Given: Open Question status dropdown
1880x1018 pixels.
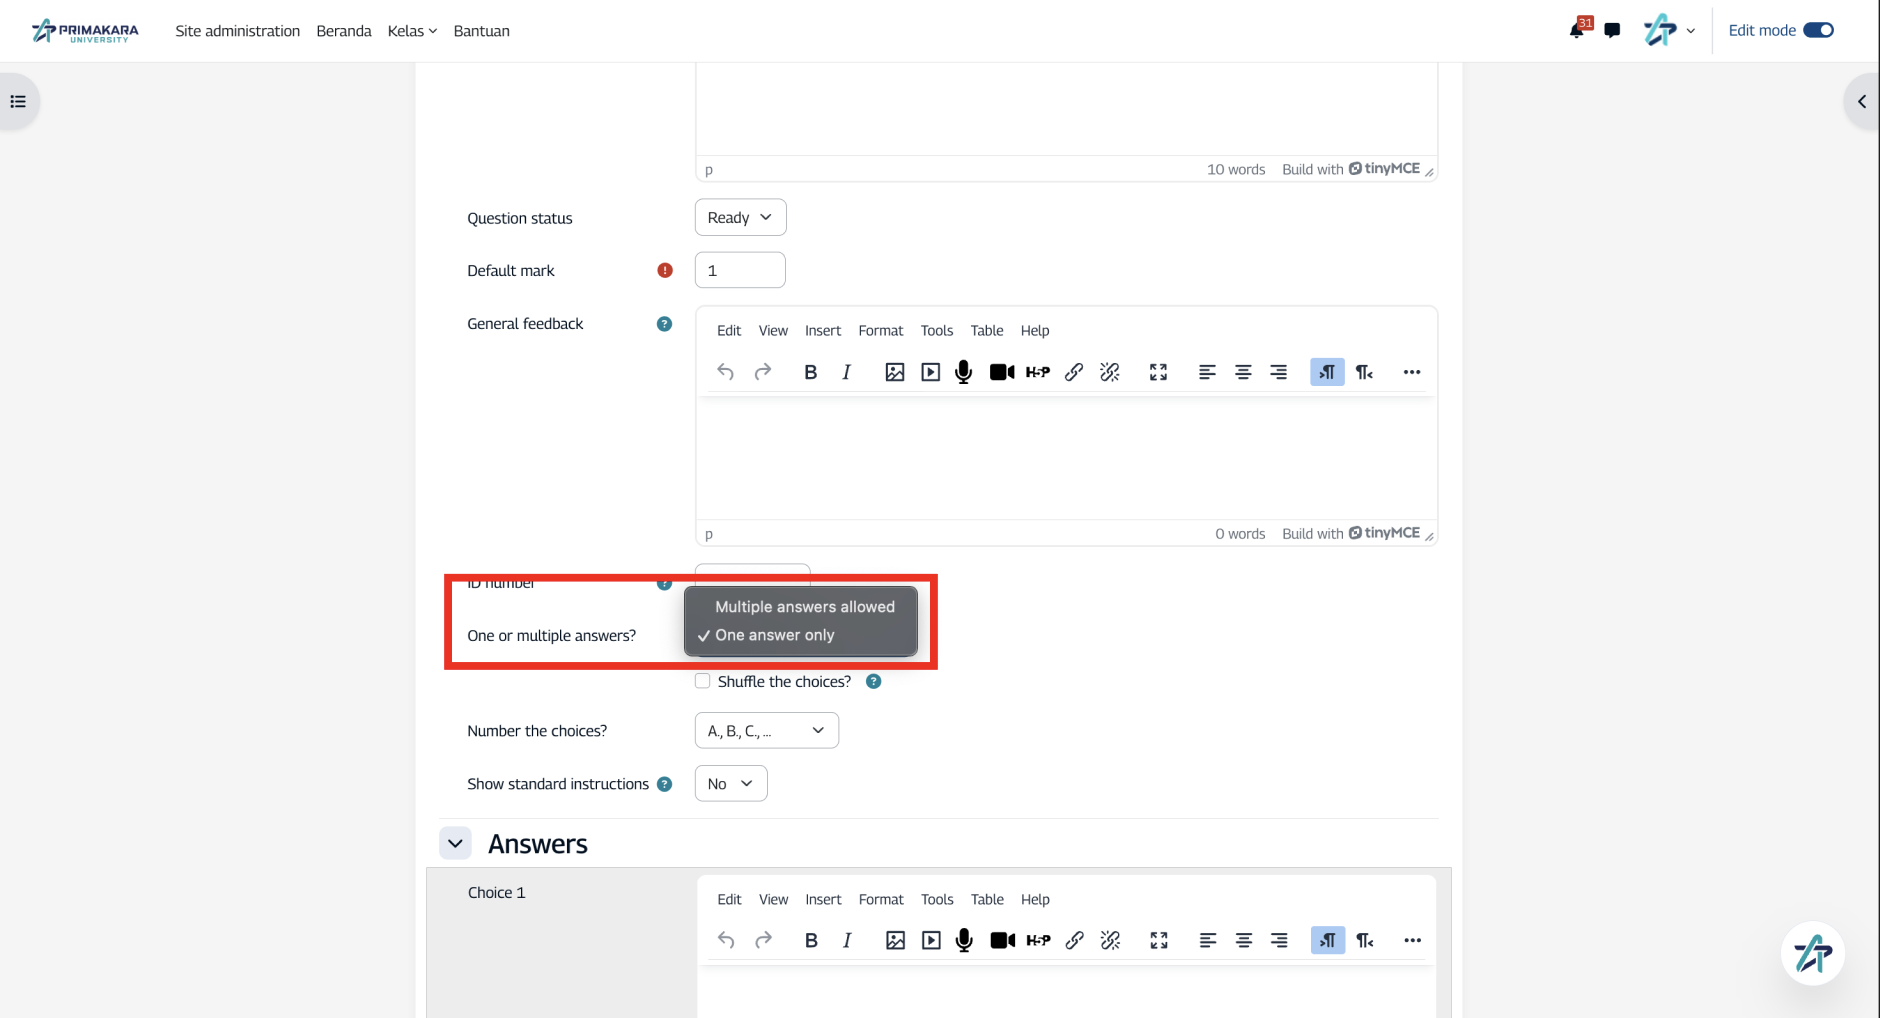Looking at the screenshot, I should pos(740,217).
